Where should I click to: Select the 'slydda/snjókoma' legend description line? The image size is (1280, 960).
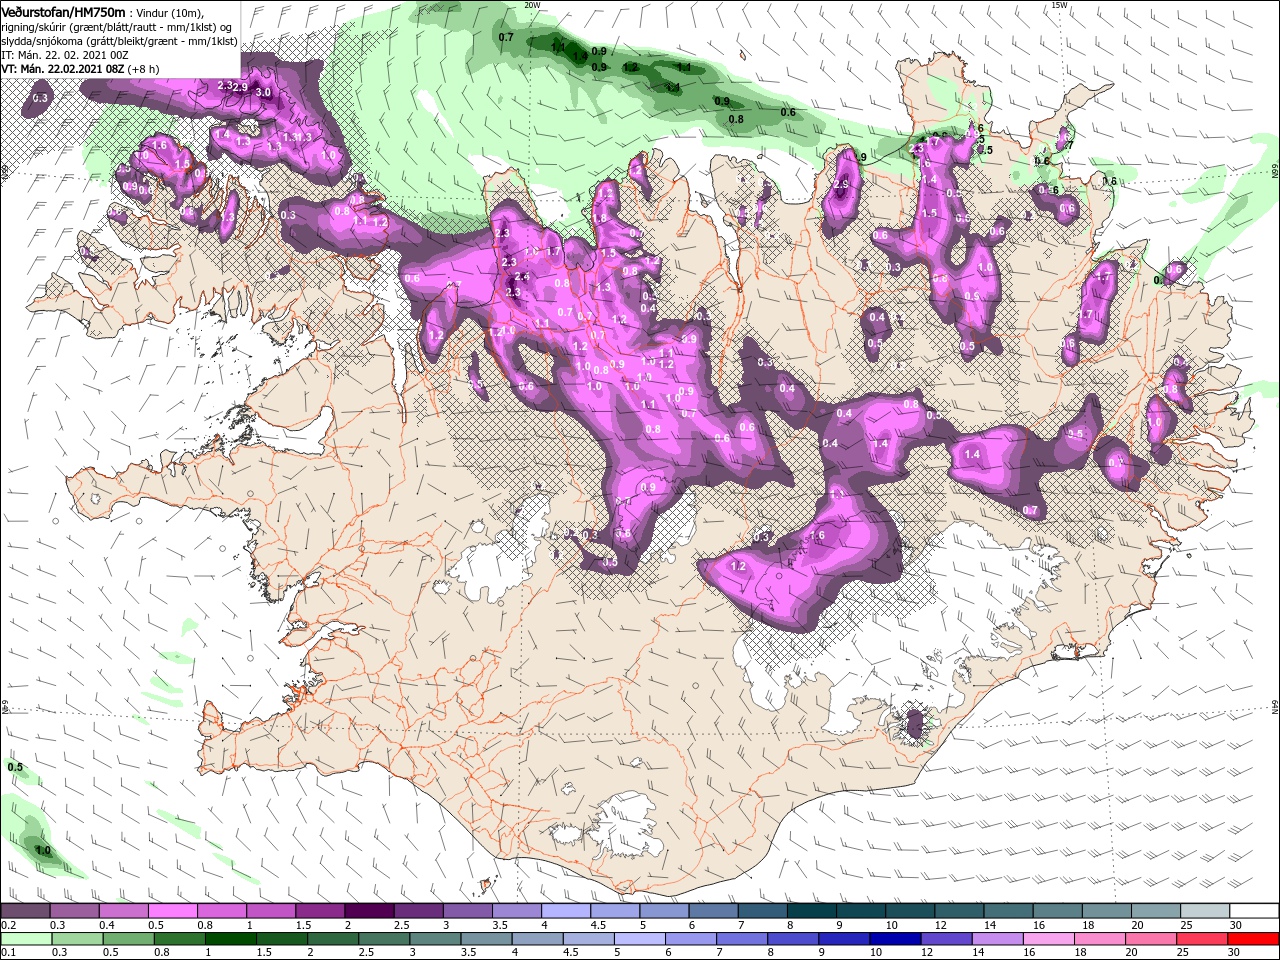pyautogui.click(x=119, y=41)
